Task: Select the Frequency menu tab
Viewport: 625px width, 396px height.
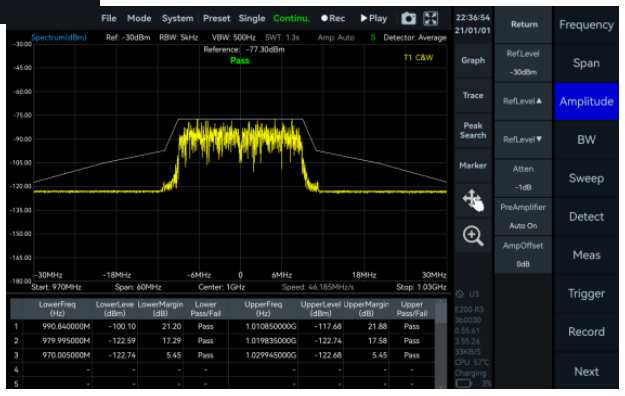Action: point(586,25)
